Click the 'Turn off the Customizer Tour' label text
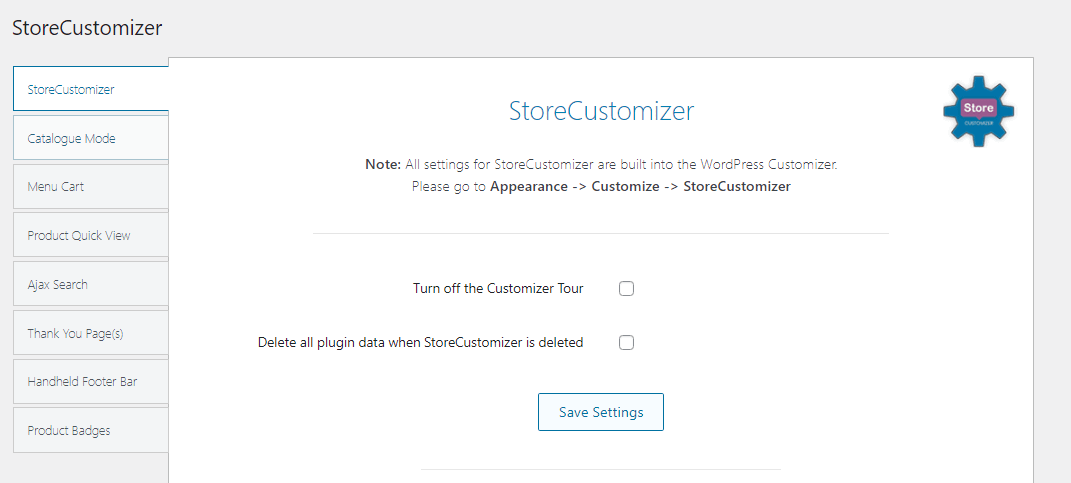Screen dimensions: 1071x483 (x=498, y=289)
